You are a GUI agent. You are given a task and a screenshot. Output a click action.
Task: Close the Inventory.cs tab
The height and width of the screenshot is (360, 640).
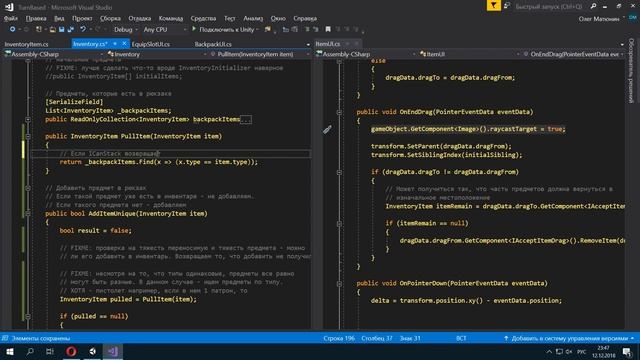(x=124, y=44)
